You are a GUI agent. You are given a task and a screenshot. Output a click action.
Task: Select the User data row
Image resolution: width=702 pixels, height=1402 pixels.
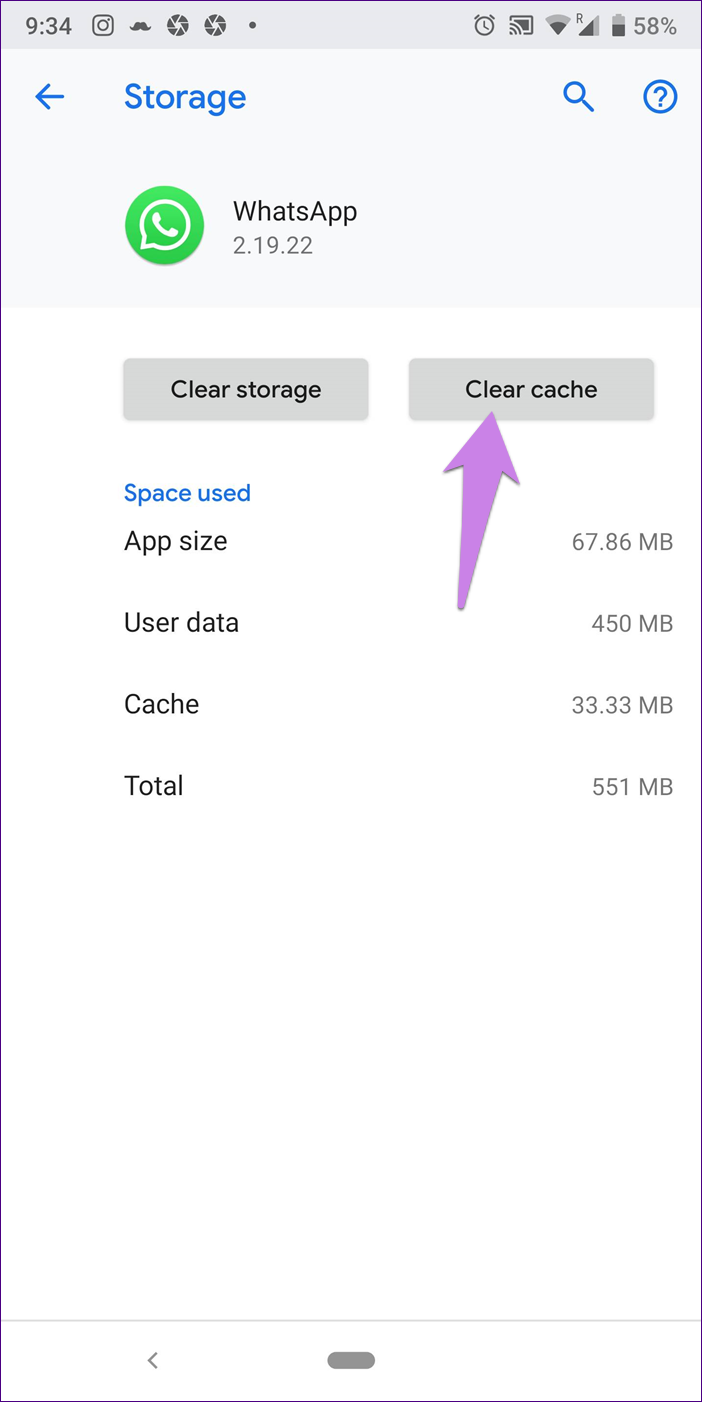tap(398, 623)
